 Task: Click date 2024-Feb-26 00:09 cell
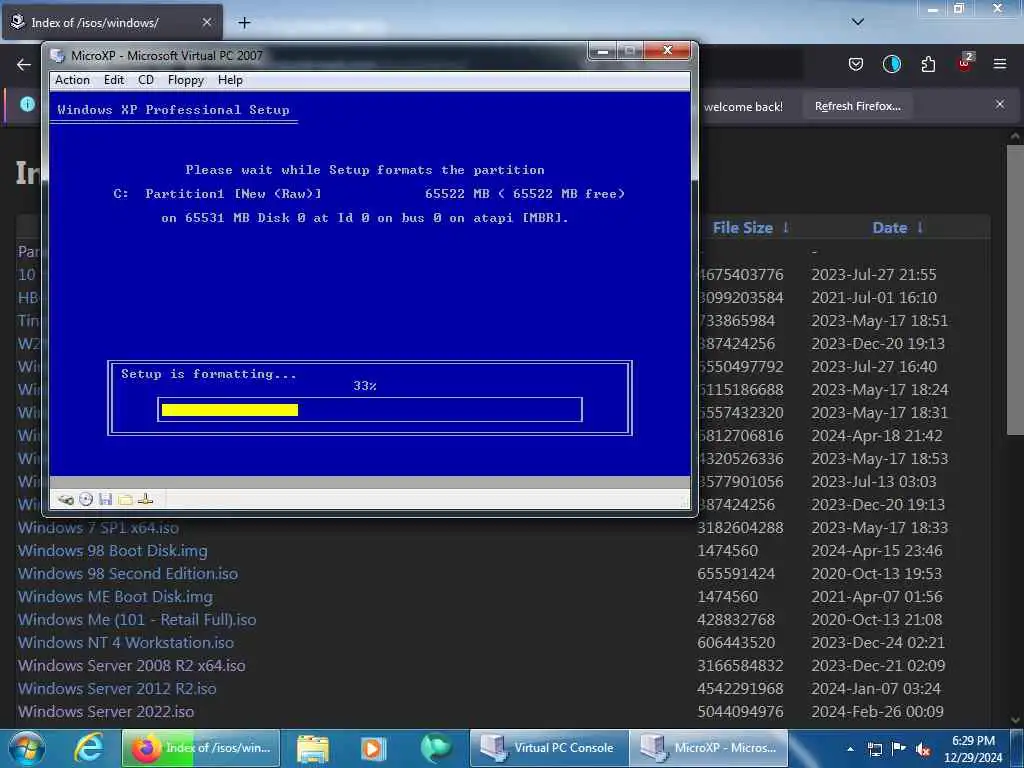[x=877, y=711]
